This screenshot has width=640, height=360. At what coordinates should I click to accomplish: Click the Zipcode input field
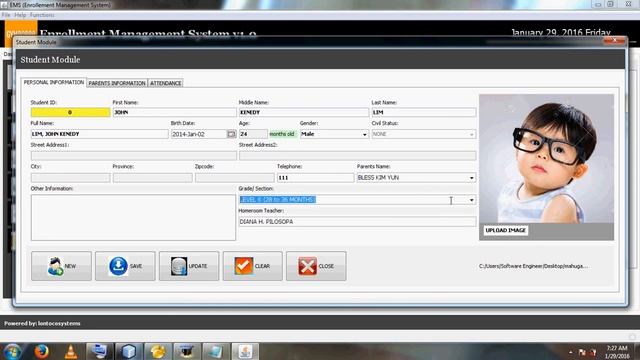click(235, 178)
